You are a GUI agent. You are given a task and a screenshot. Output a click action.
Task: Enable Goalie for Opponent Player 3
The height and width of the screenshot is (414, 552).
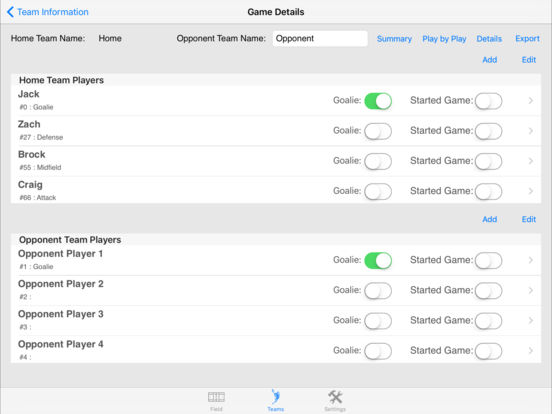point(378,321)
